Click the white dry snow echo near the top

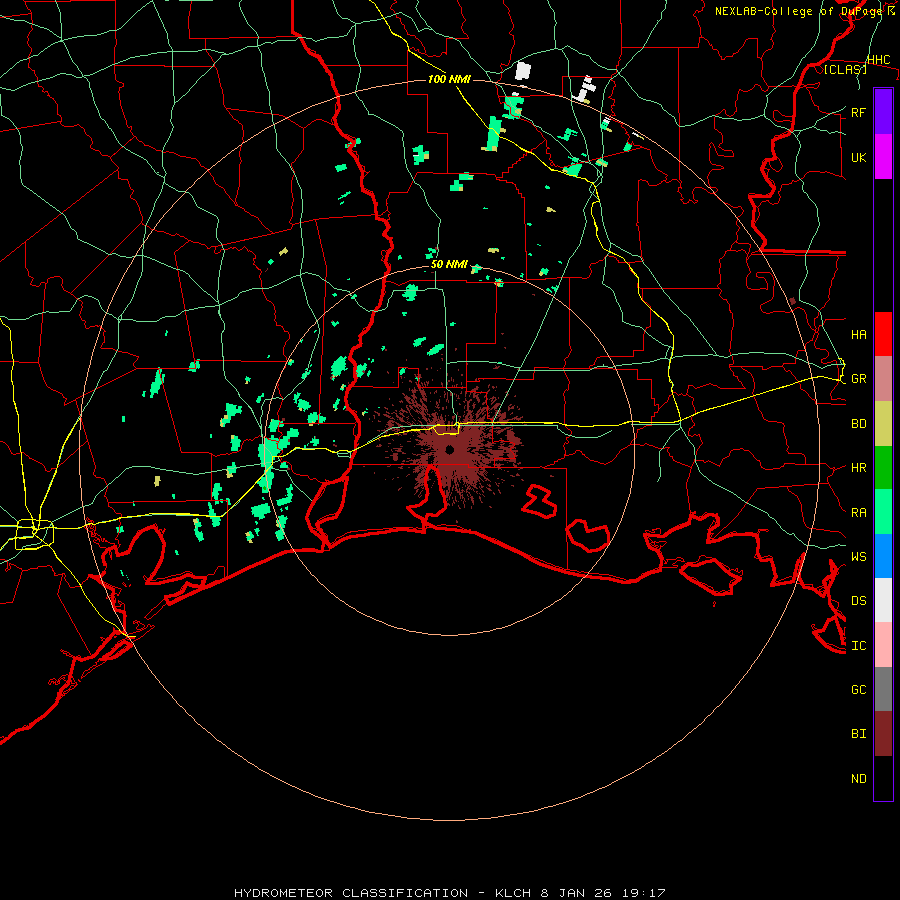(x=522, y=71)
